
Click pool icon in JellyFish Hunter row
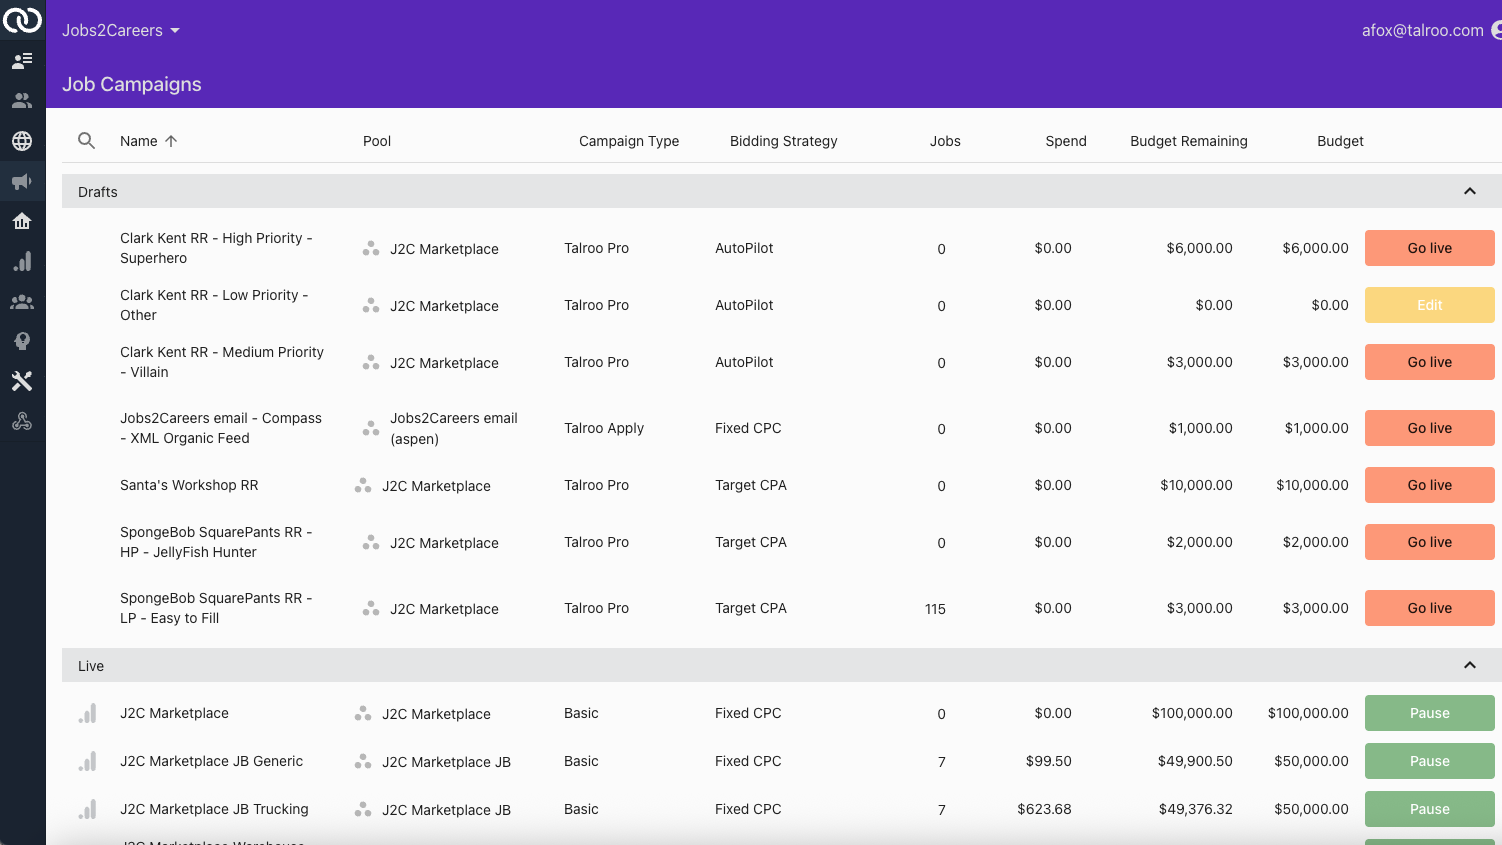pyautogui.click(x=371, y=542)
